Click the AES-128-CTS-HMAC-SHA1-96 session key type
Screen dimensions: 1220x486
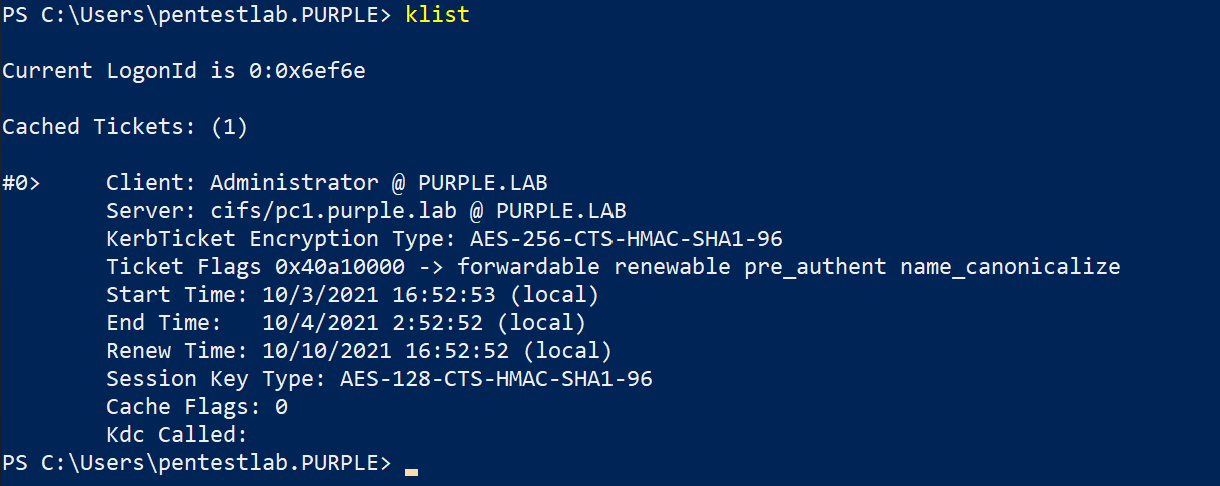[496, 379]
